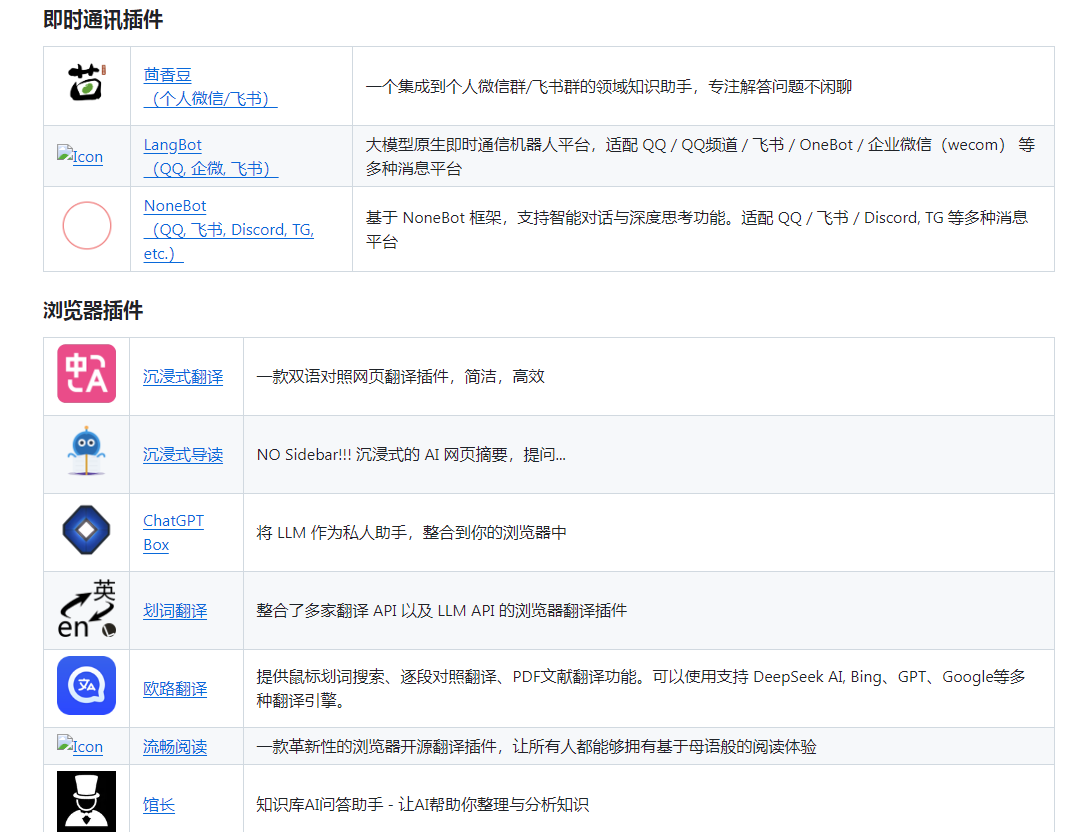Click the blue octopus 沉浸式导读 icon
Screen dimensions: 1068x832
coord(87,454)
